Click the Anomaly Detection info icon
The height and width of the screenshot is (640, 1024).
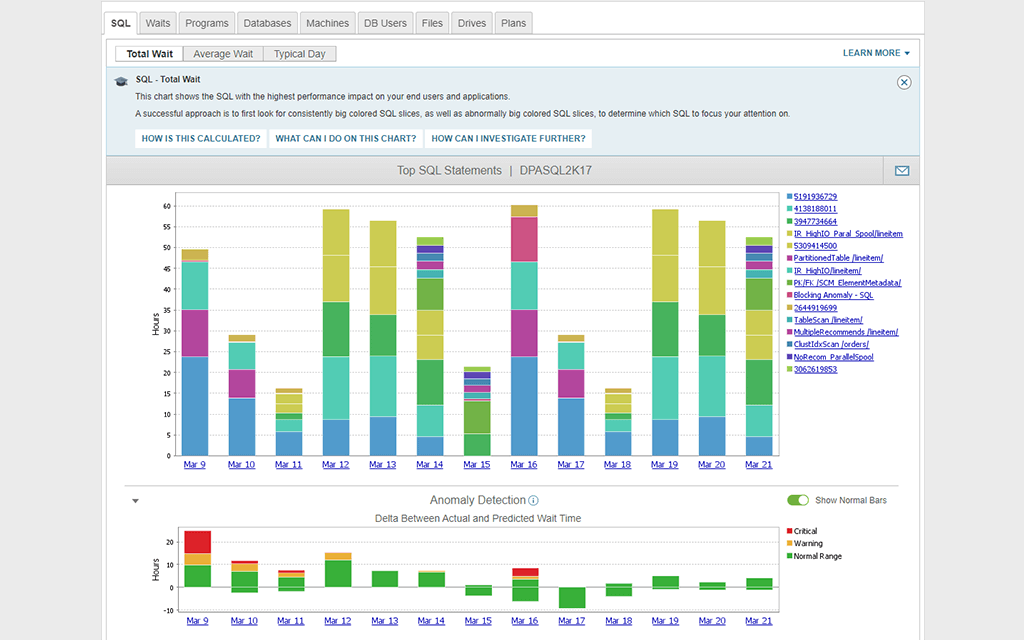click(534, 501)
